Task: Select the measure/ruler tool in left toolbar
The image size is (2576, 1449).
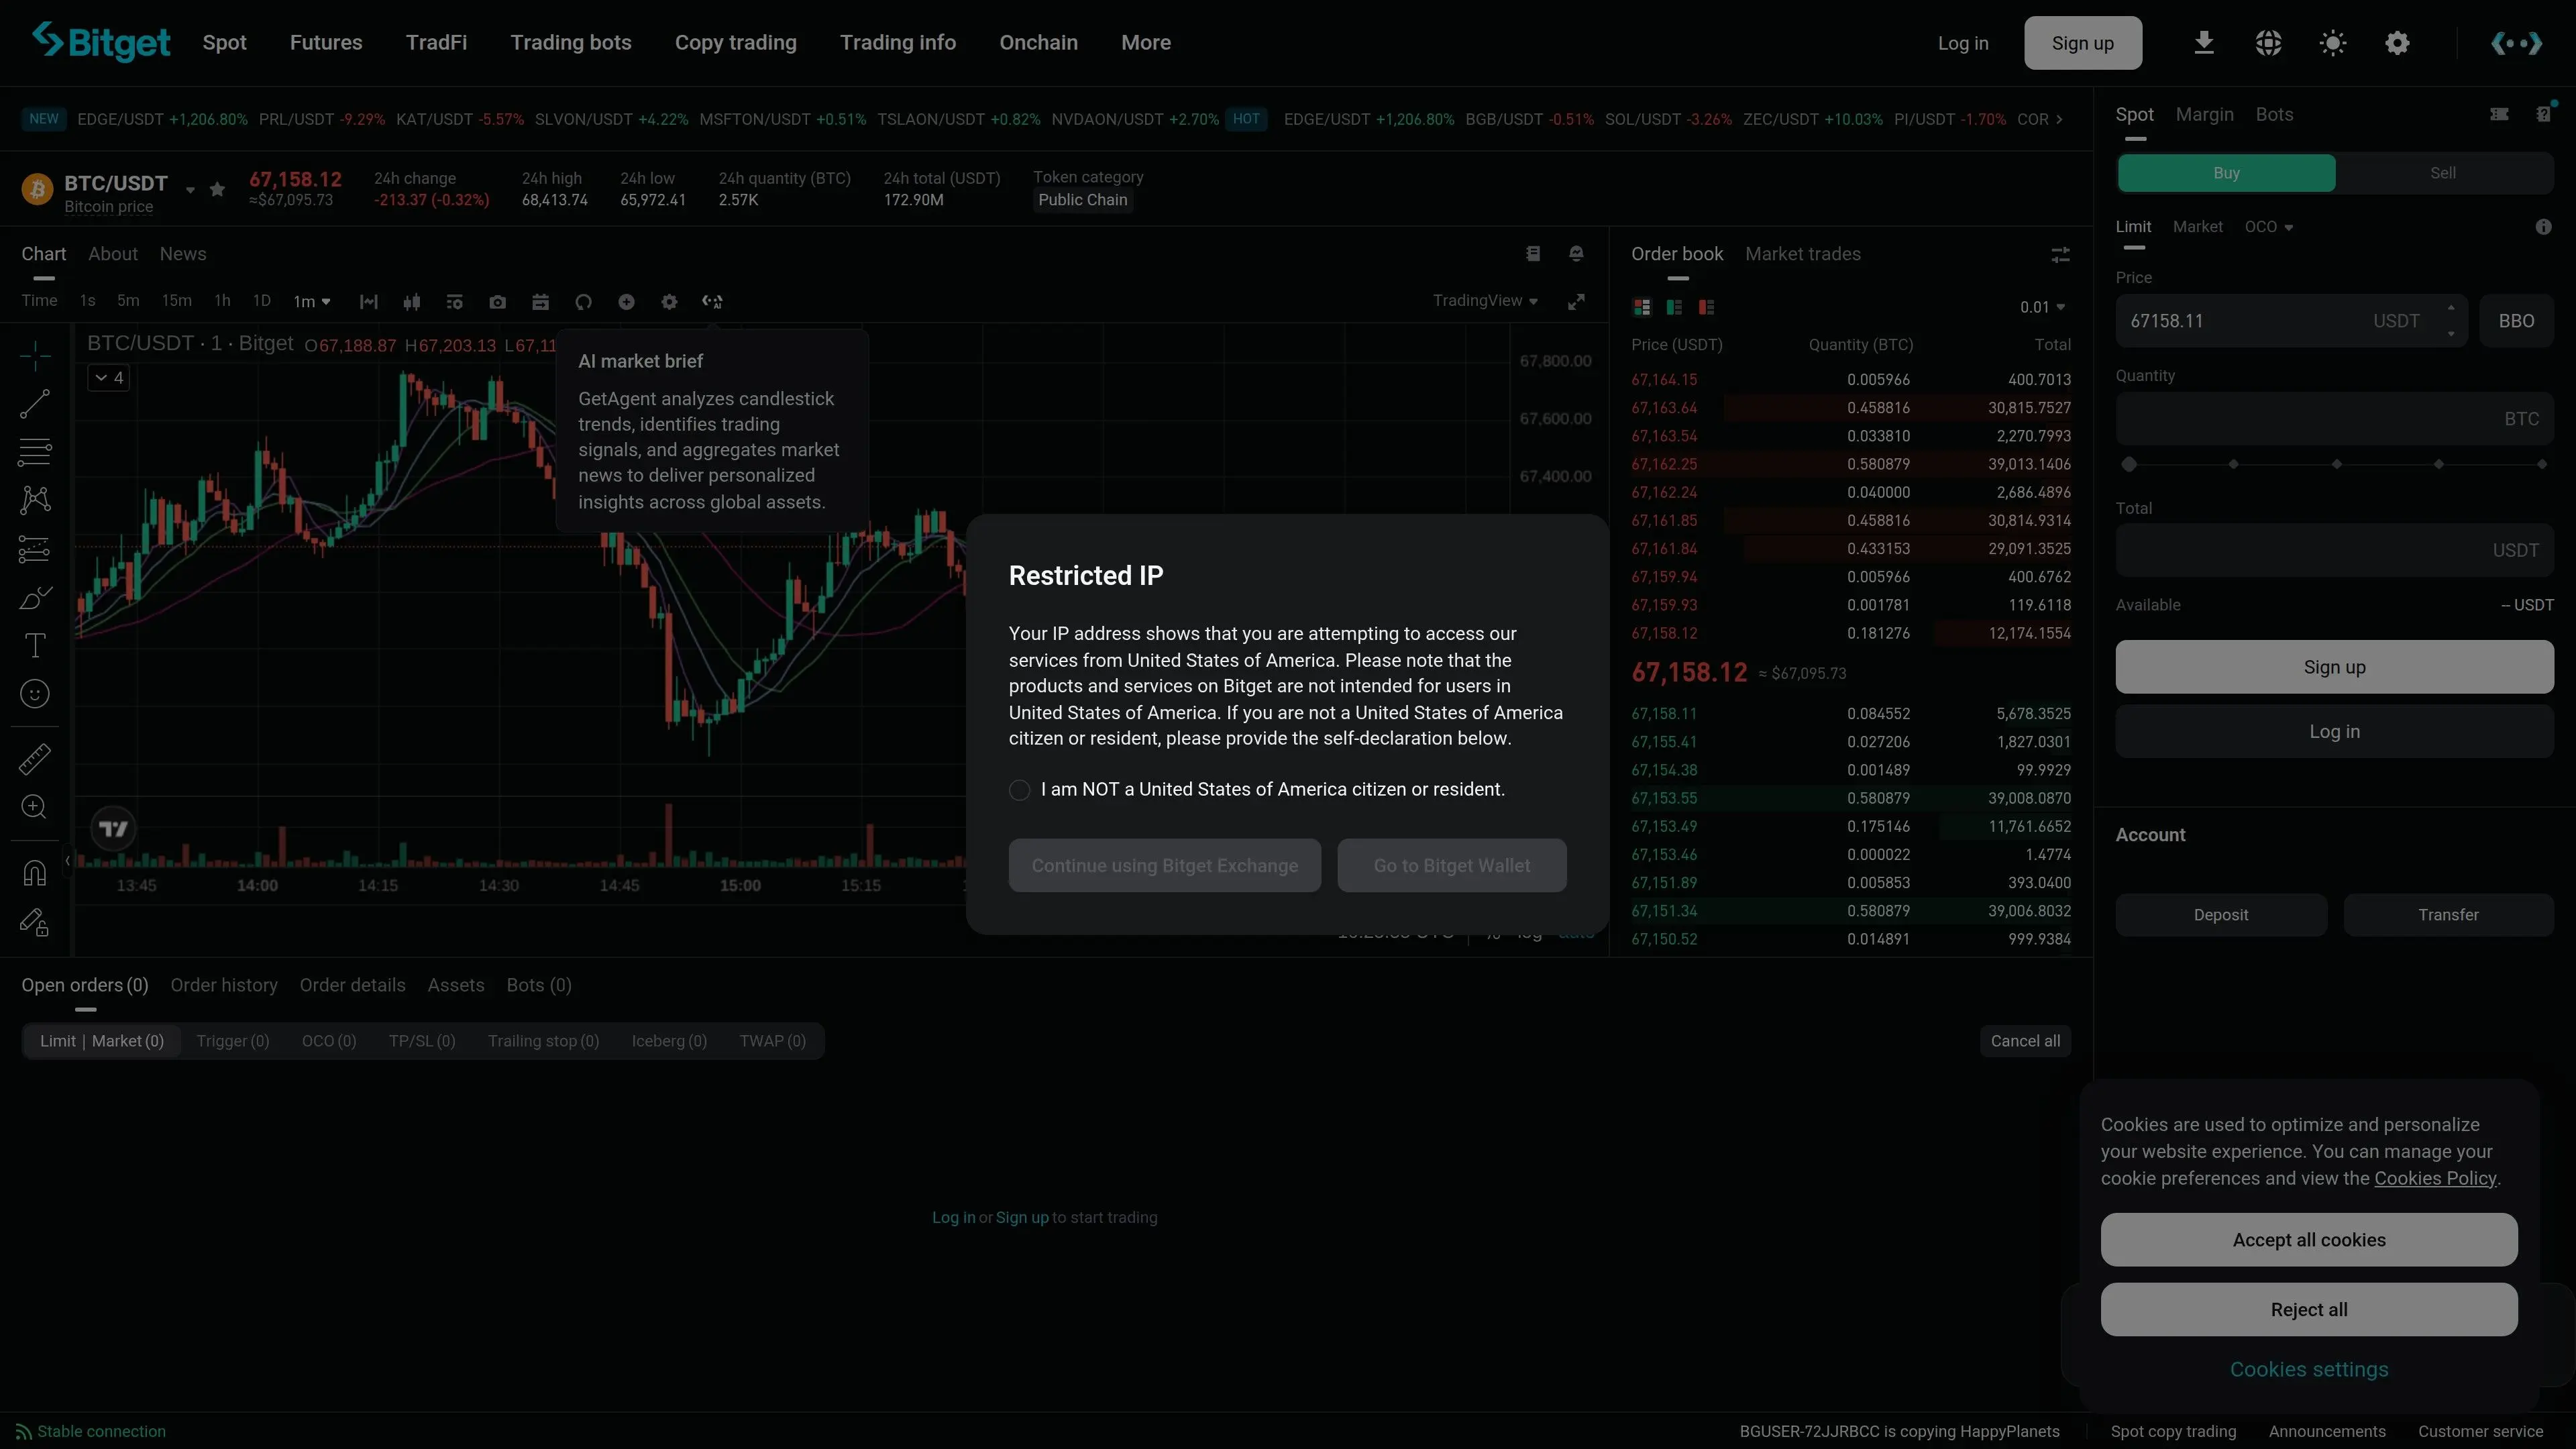Action: point(35,758)
